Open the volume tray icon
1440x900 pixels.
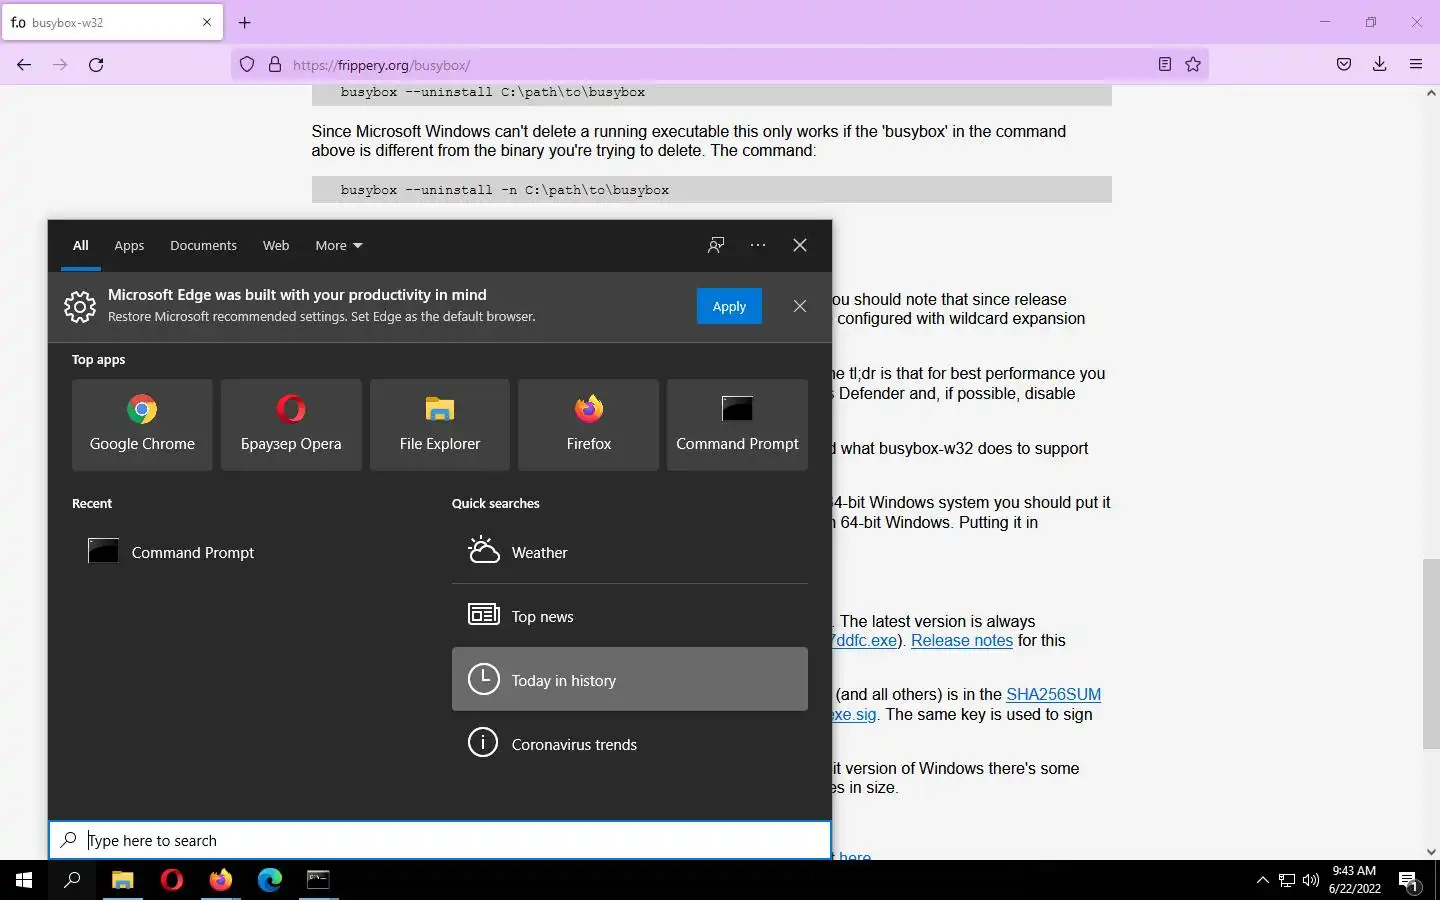[x=1311, y=880]
